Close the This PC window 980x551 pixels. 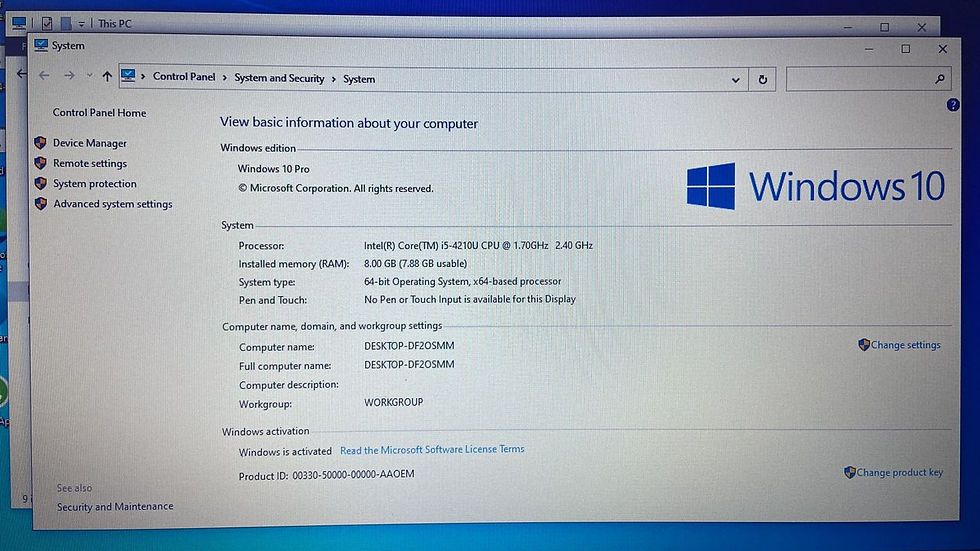click(x=921, y=27)
